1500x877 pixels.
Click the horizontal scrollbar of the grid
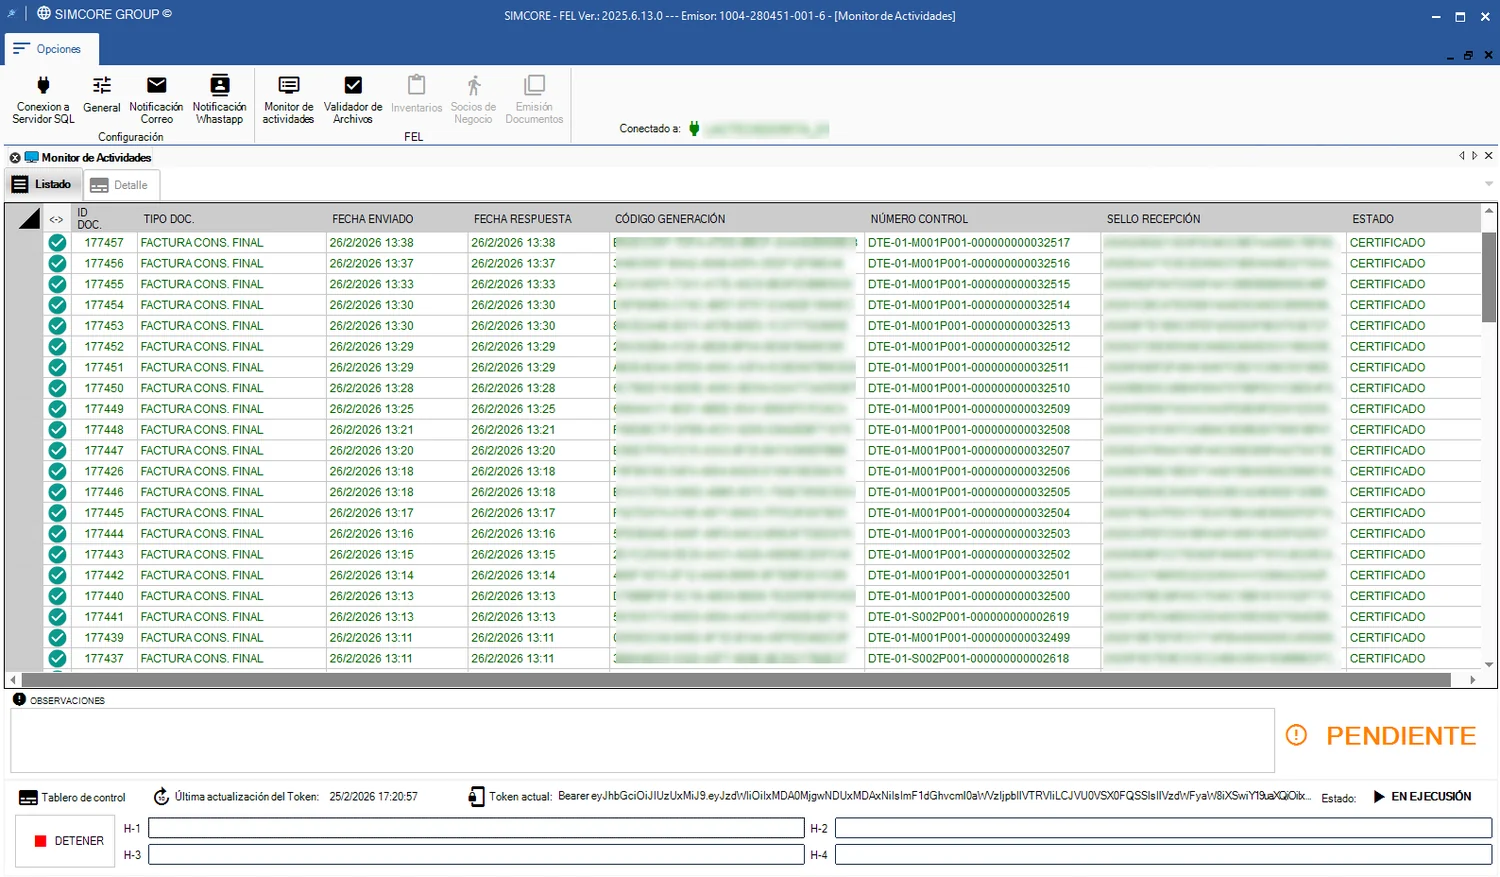tap(735, 680)
